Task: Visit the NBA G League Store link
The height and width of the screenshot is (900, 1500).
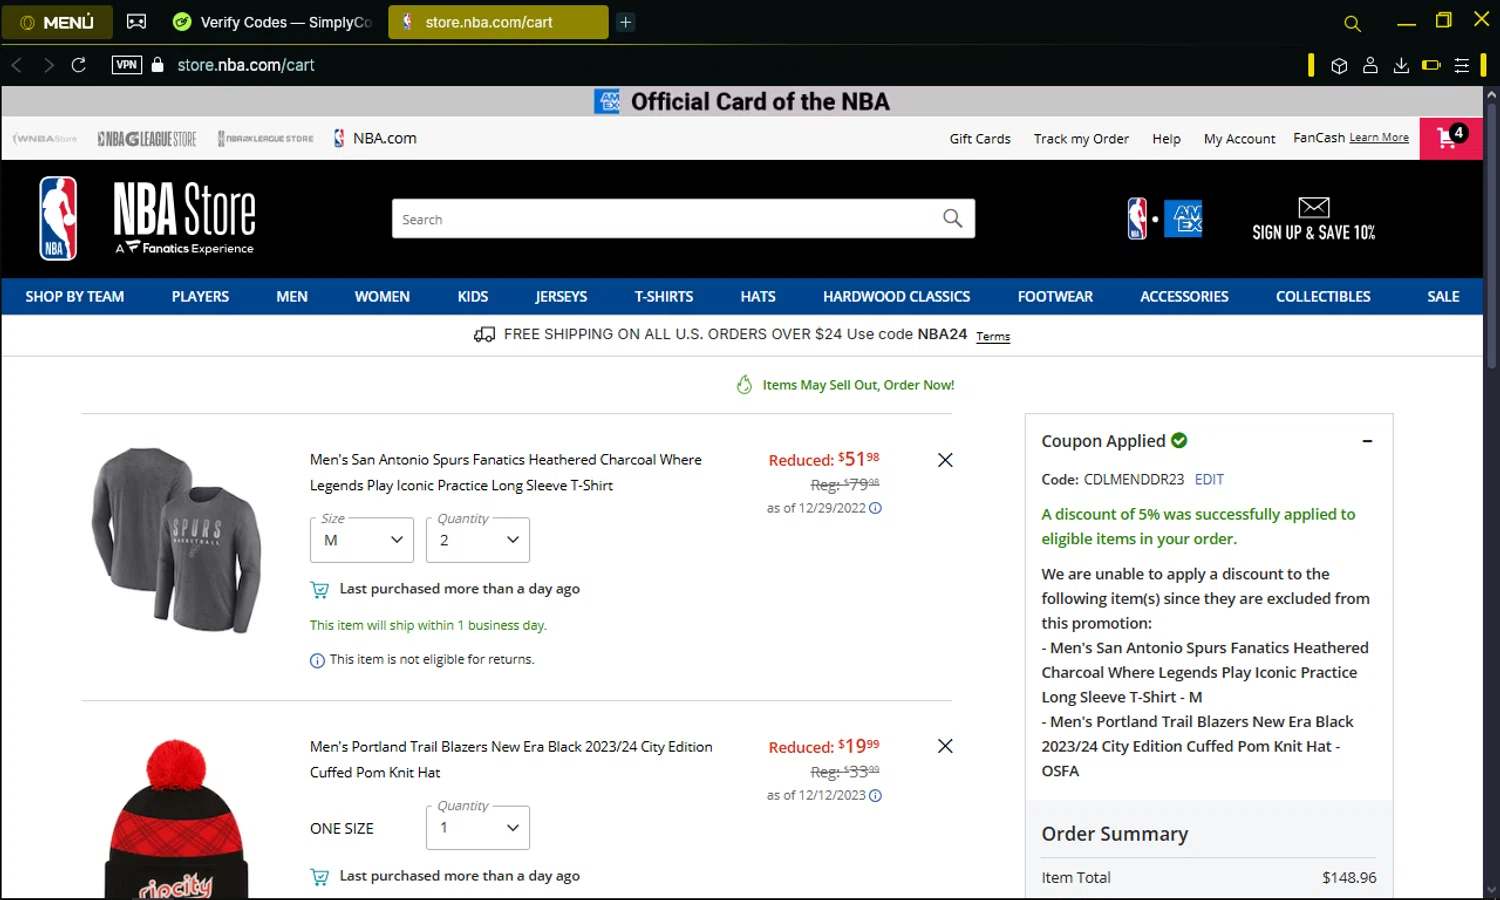Action: [x=147, y=139]
